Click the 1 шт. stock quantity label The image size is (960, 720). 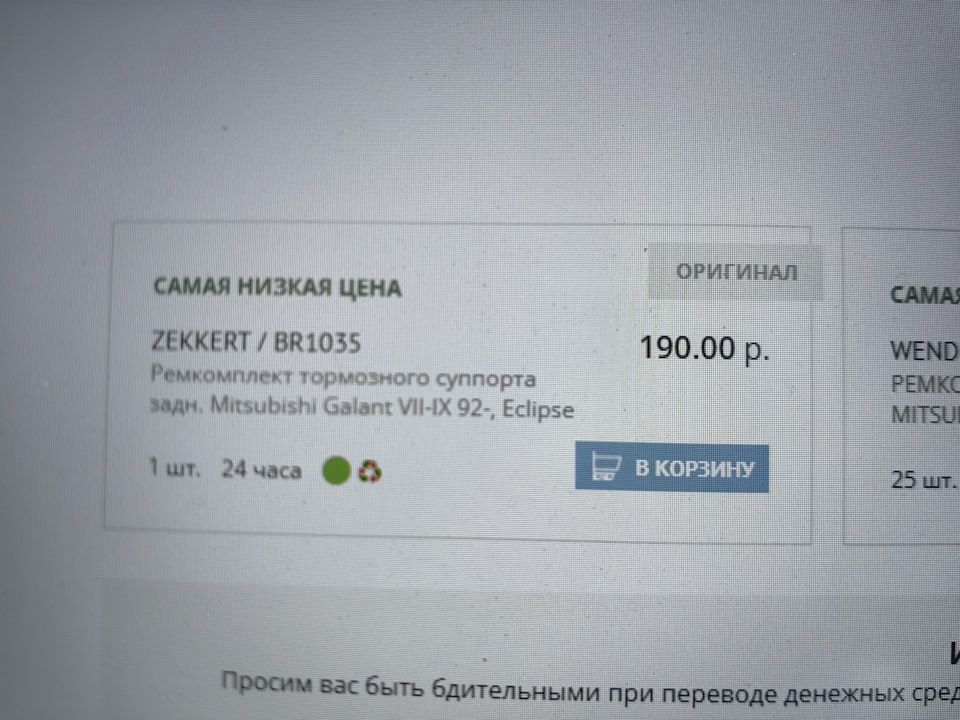click(x=174, y=468)
